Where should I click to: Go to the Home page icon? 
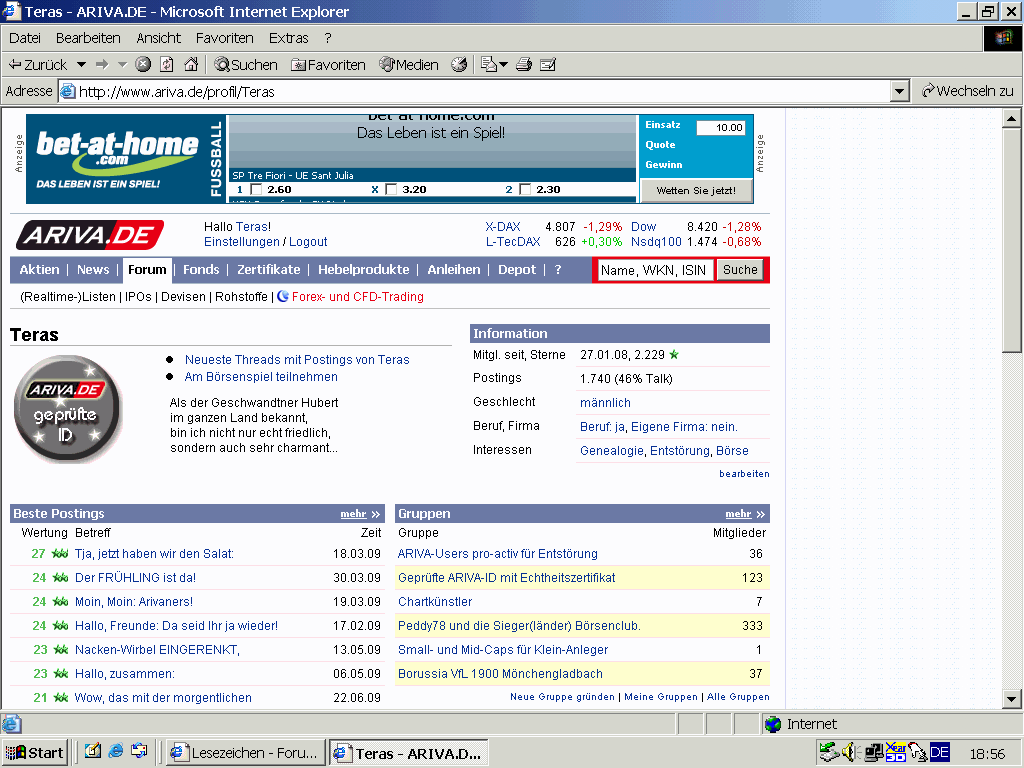point(190,65)
